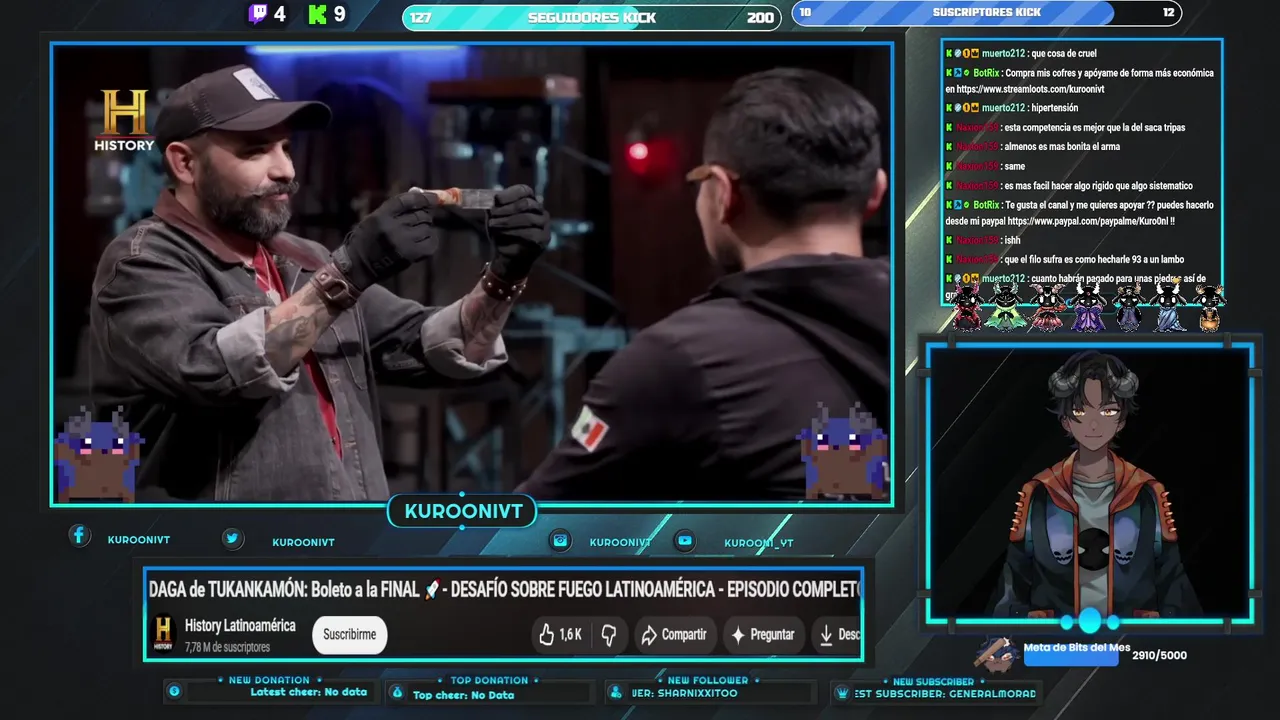This screenshot has width=1280, height=720.
Task: Open the streamloots.com/kuroonivt link in chat
Action: tap(1029, 89)
